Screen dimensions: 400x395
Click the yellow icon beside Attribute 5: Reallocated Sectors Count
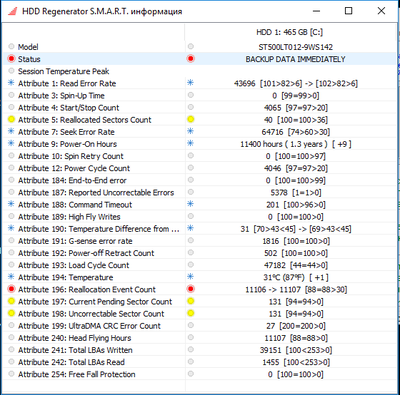click(x=12, y=120)
